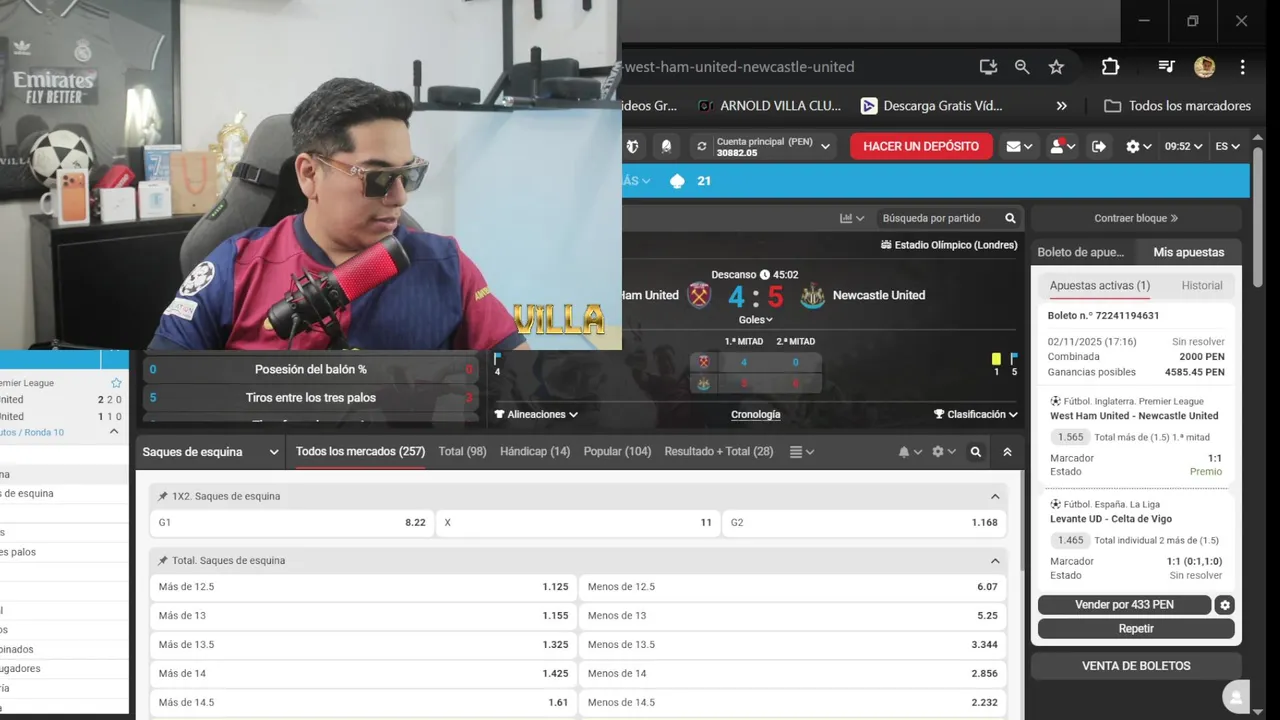Screen dimensions: 1280x720
Task: Open the Chrome three-dot menu
Action: [x=1243, y=67]
